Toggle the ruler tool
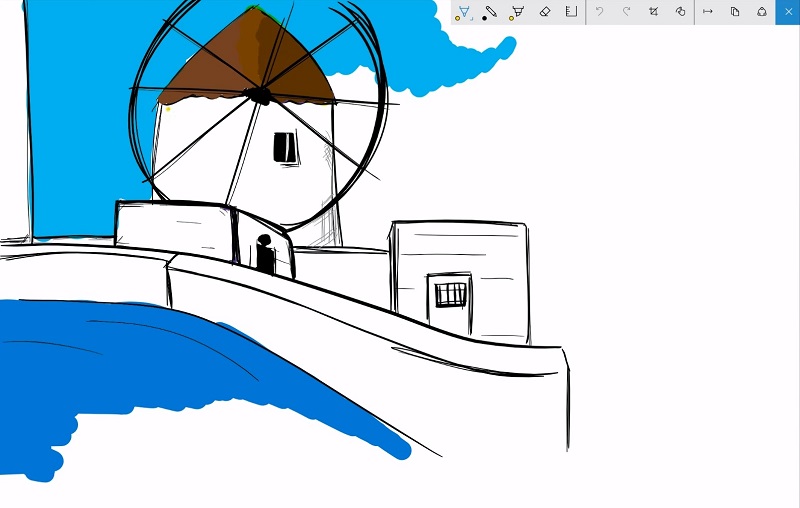This screenshot has width=800, height=508. coord(571,12)
